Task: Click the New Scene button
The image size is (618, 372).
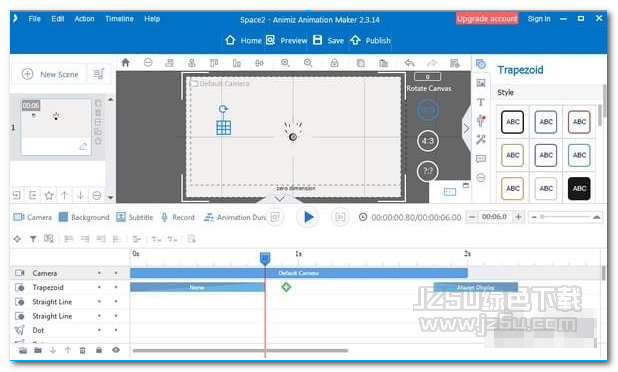Action: (50, 74)
